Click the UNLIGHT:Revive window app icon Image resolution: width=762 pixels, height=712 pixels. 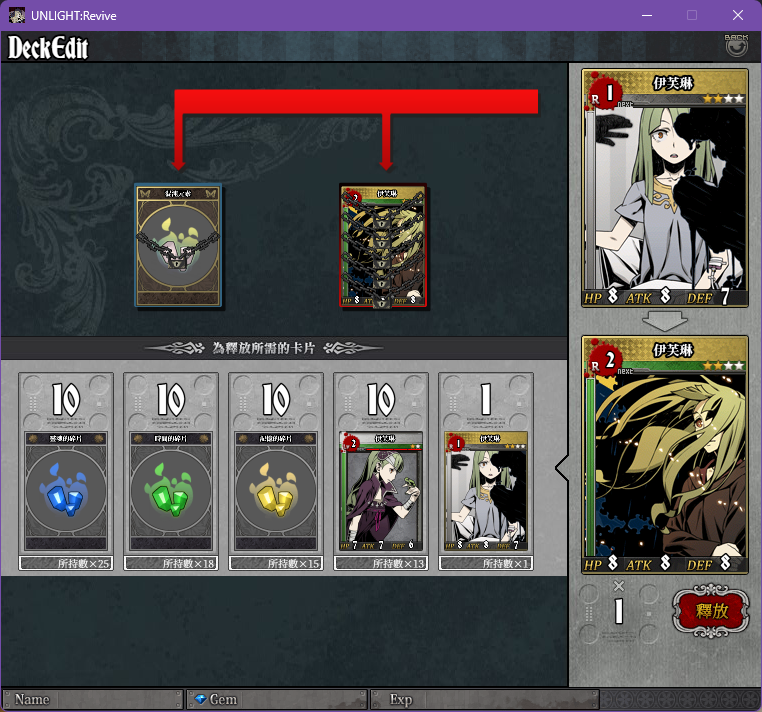tap(17, 15)
